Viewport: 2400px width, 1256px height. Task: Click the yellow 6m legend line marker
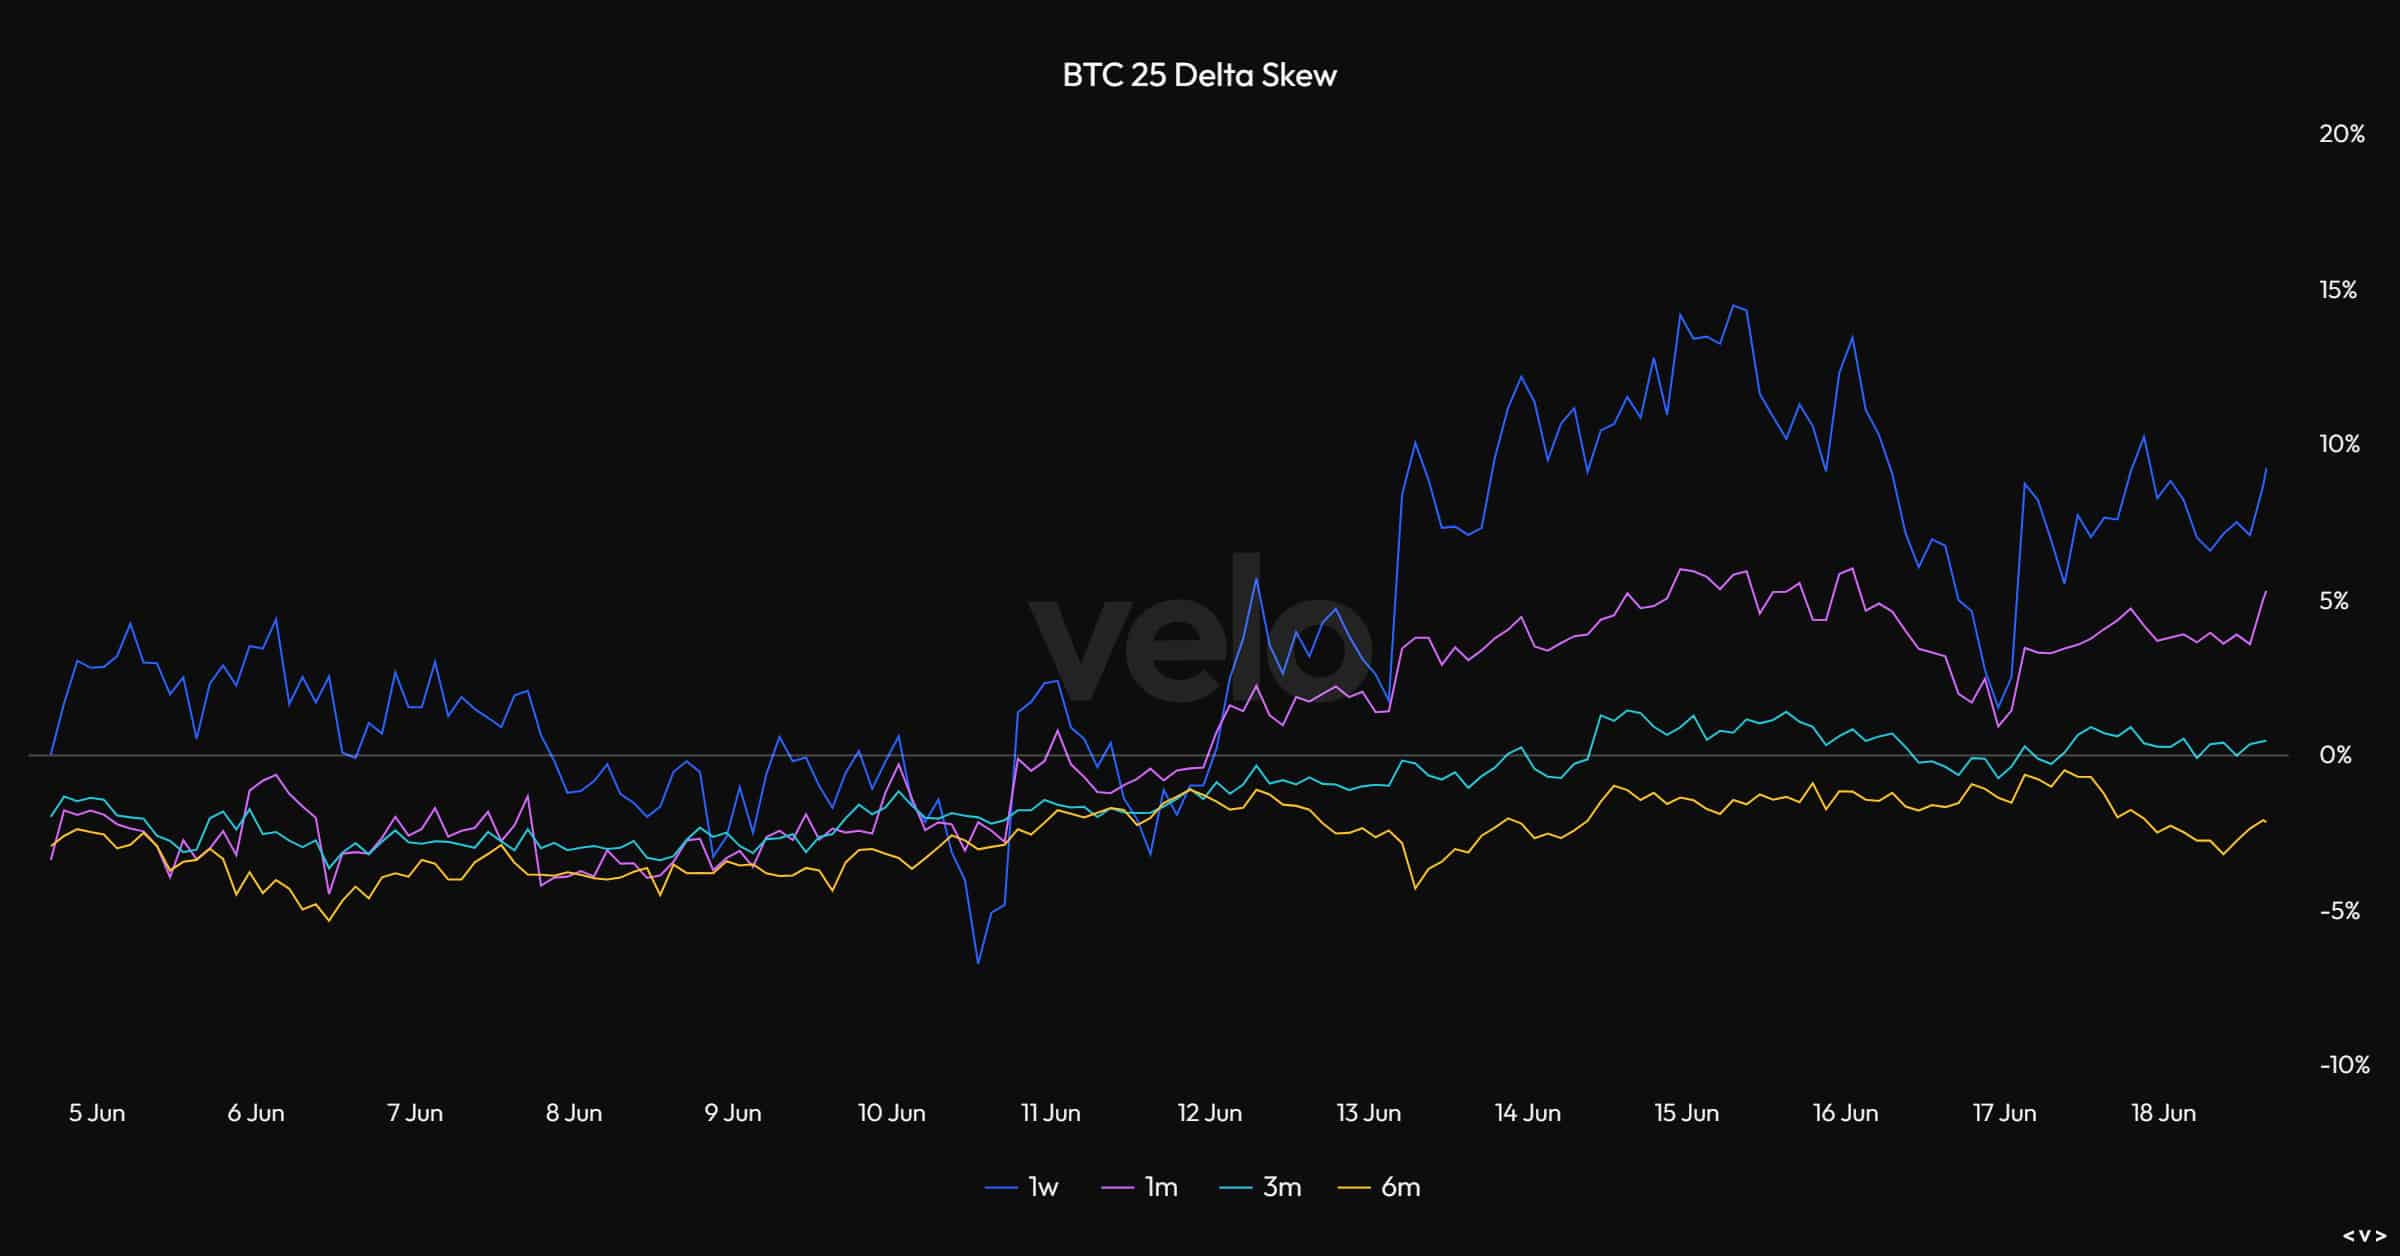[x=1354, y=1188]
